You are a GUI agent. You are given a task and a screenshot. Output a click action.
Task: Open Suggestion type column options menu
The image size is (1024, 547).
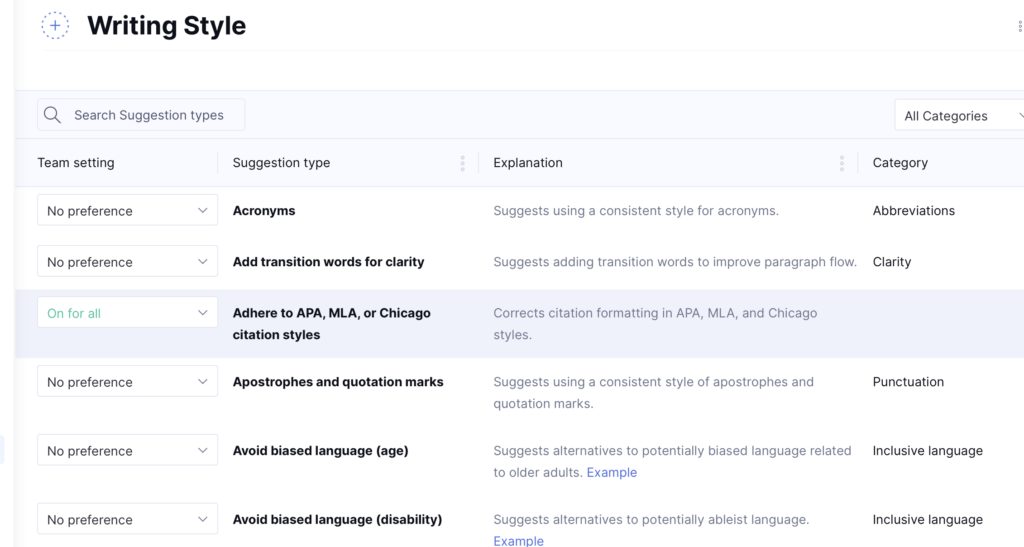click(462, 163)
